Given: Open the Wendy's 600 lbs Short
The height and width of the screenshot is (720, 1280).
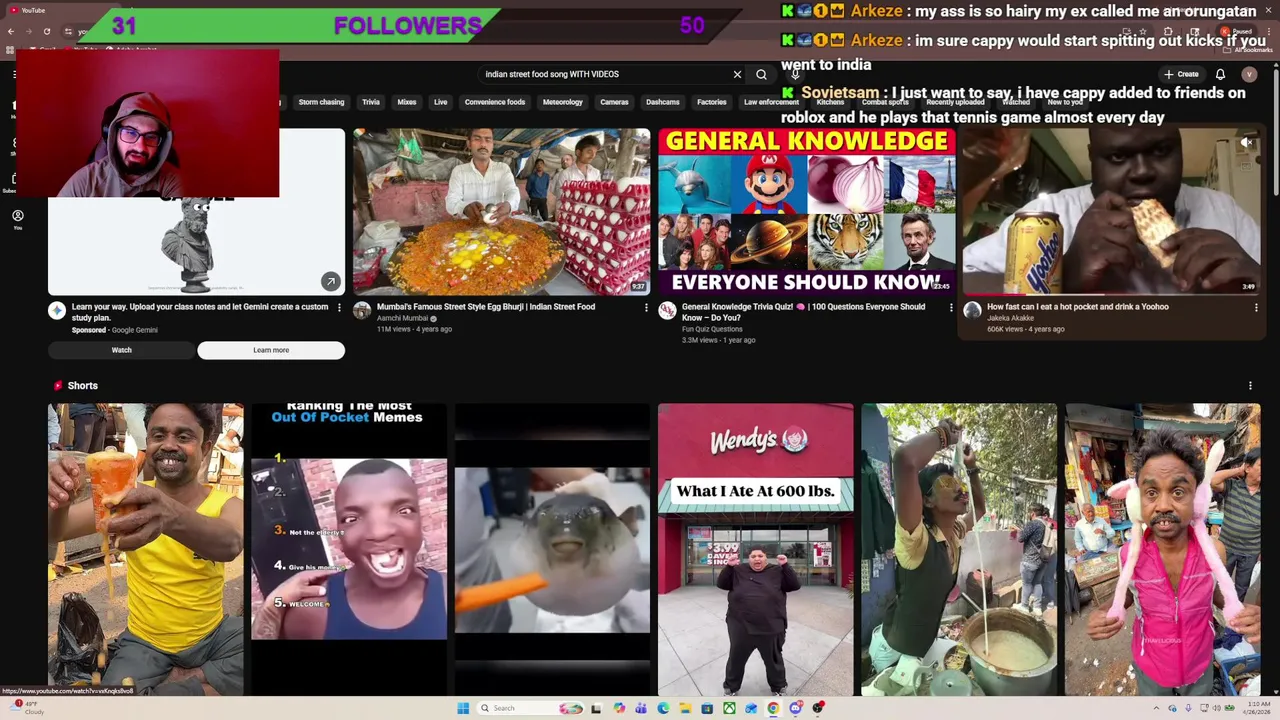Looking at the screenshot, I should pyautogui.click(x=756, y=549).
